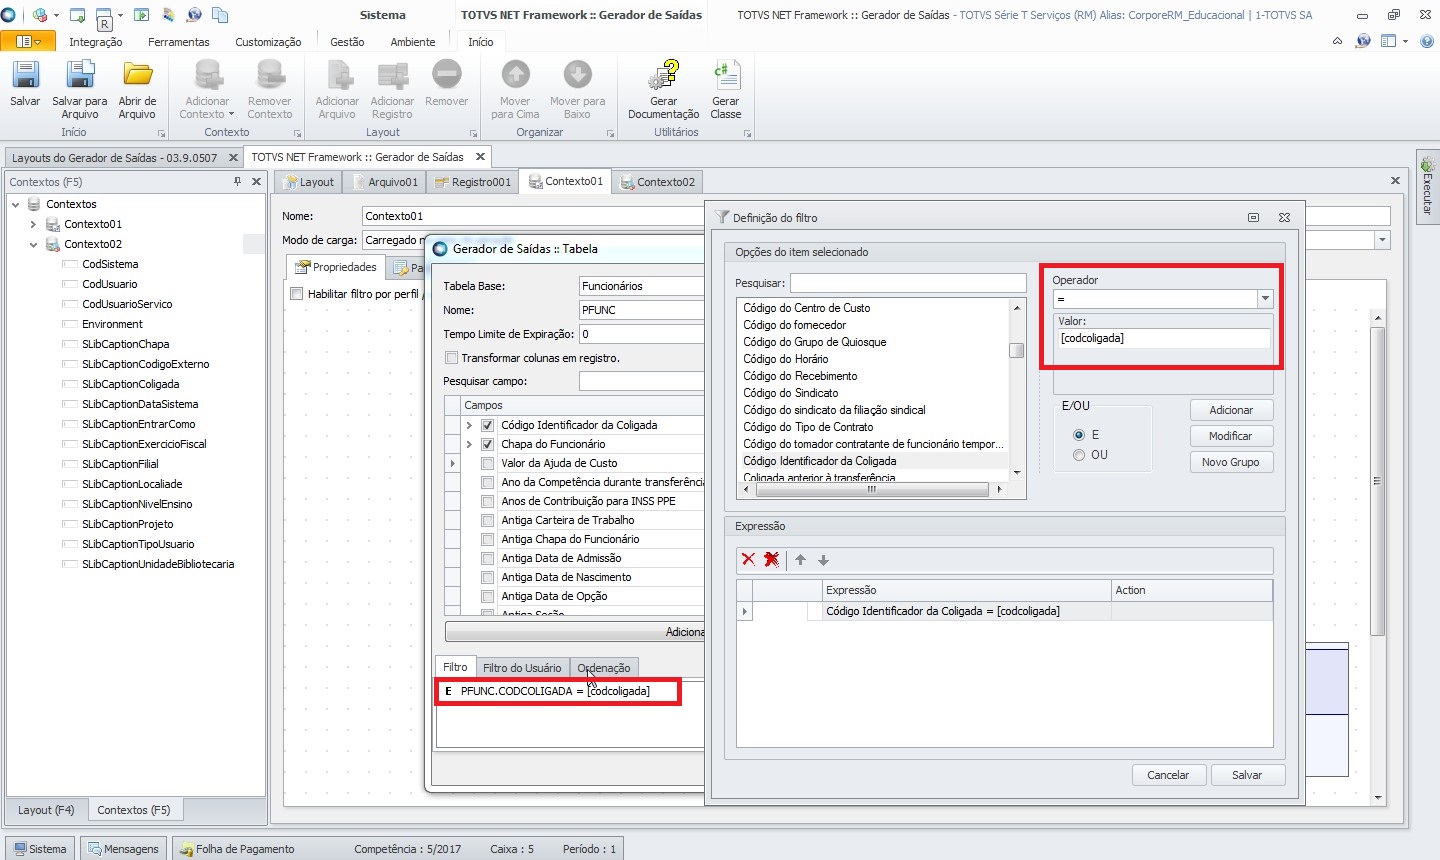This screenshot has width=1440, height=860.
Task: Collapse the Contextos tree root
Action: point(15,204)
